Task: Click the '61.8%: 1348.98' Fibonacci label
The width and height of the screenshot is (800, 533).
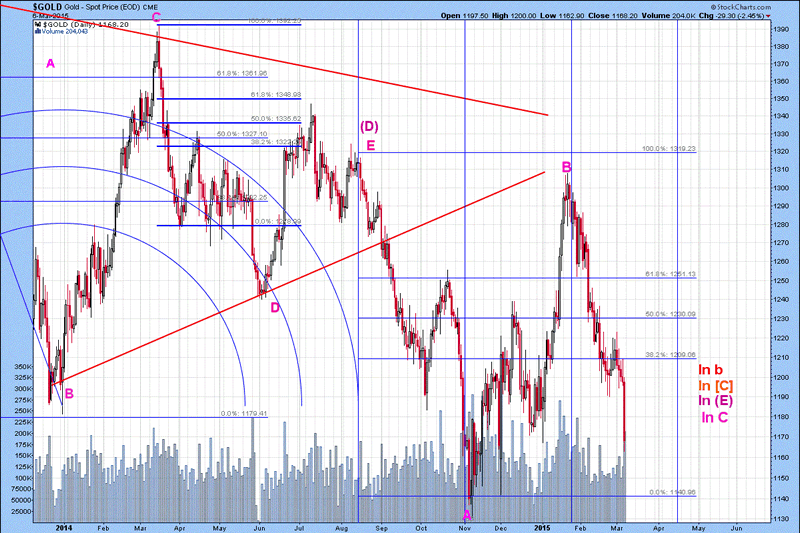Action: pyautogui.click(x=276, y=95)
